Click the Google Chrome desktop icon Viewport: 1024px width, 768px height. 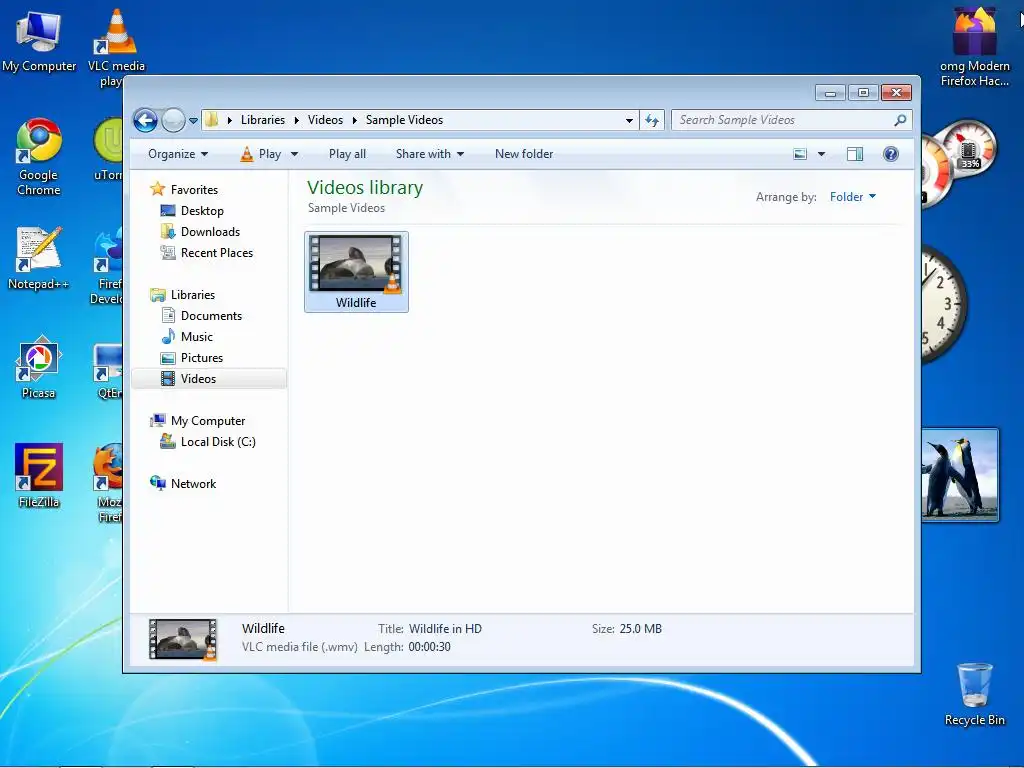click(39, 157)
